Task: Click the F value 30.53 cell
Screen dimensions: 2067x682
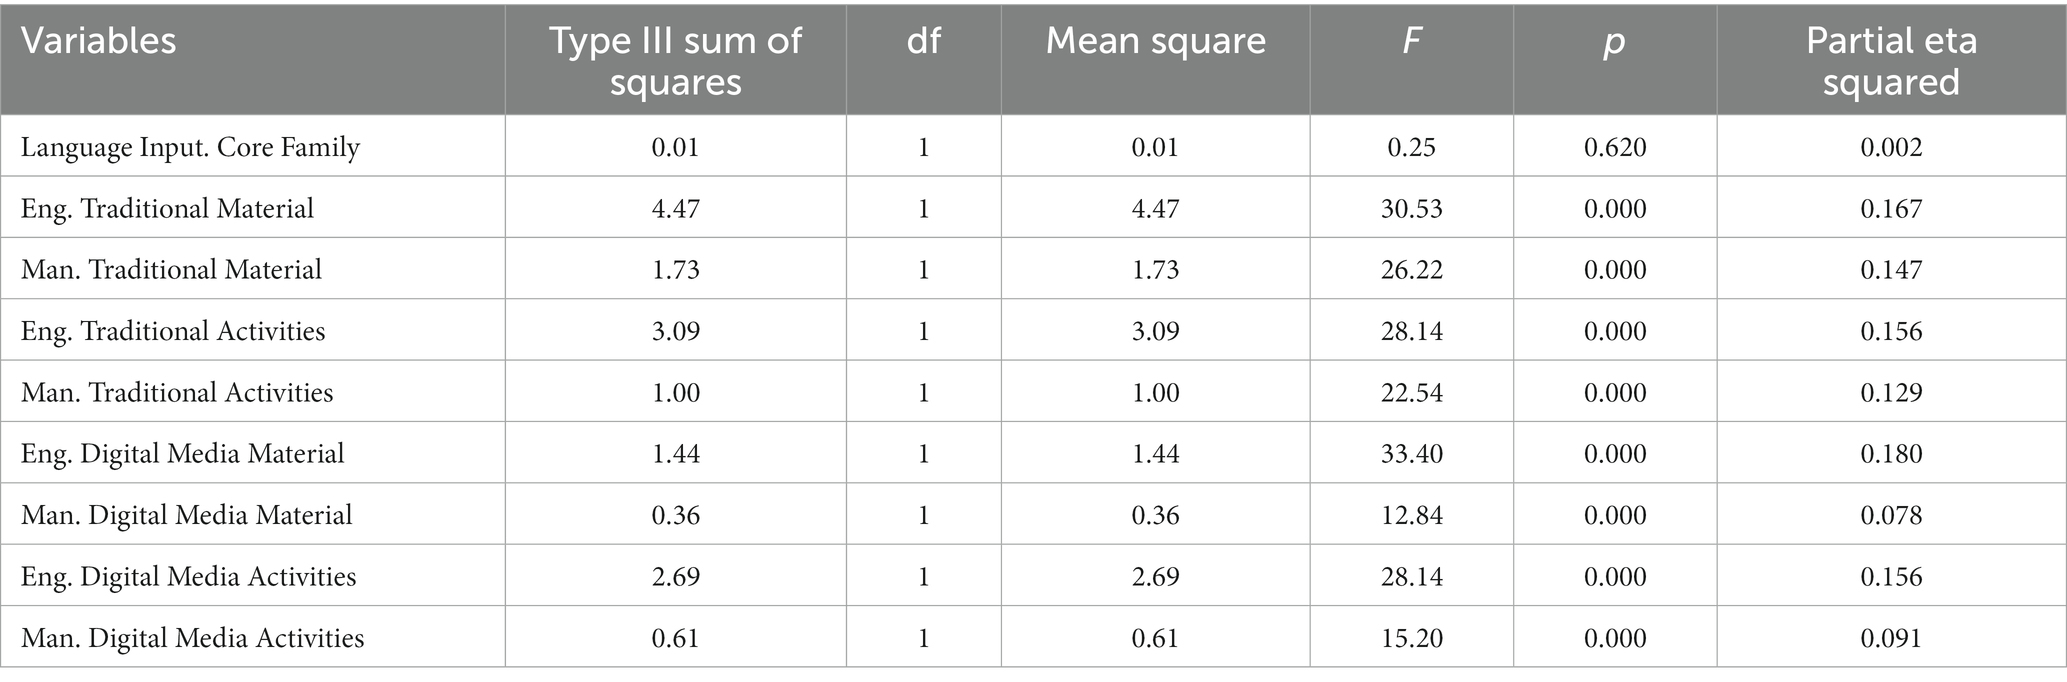Action: click(x=1412, y=209)
